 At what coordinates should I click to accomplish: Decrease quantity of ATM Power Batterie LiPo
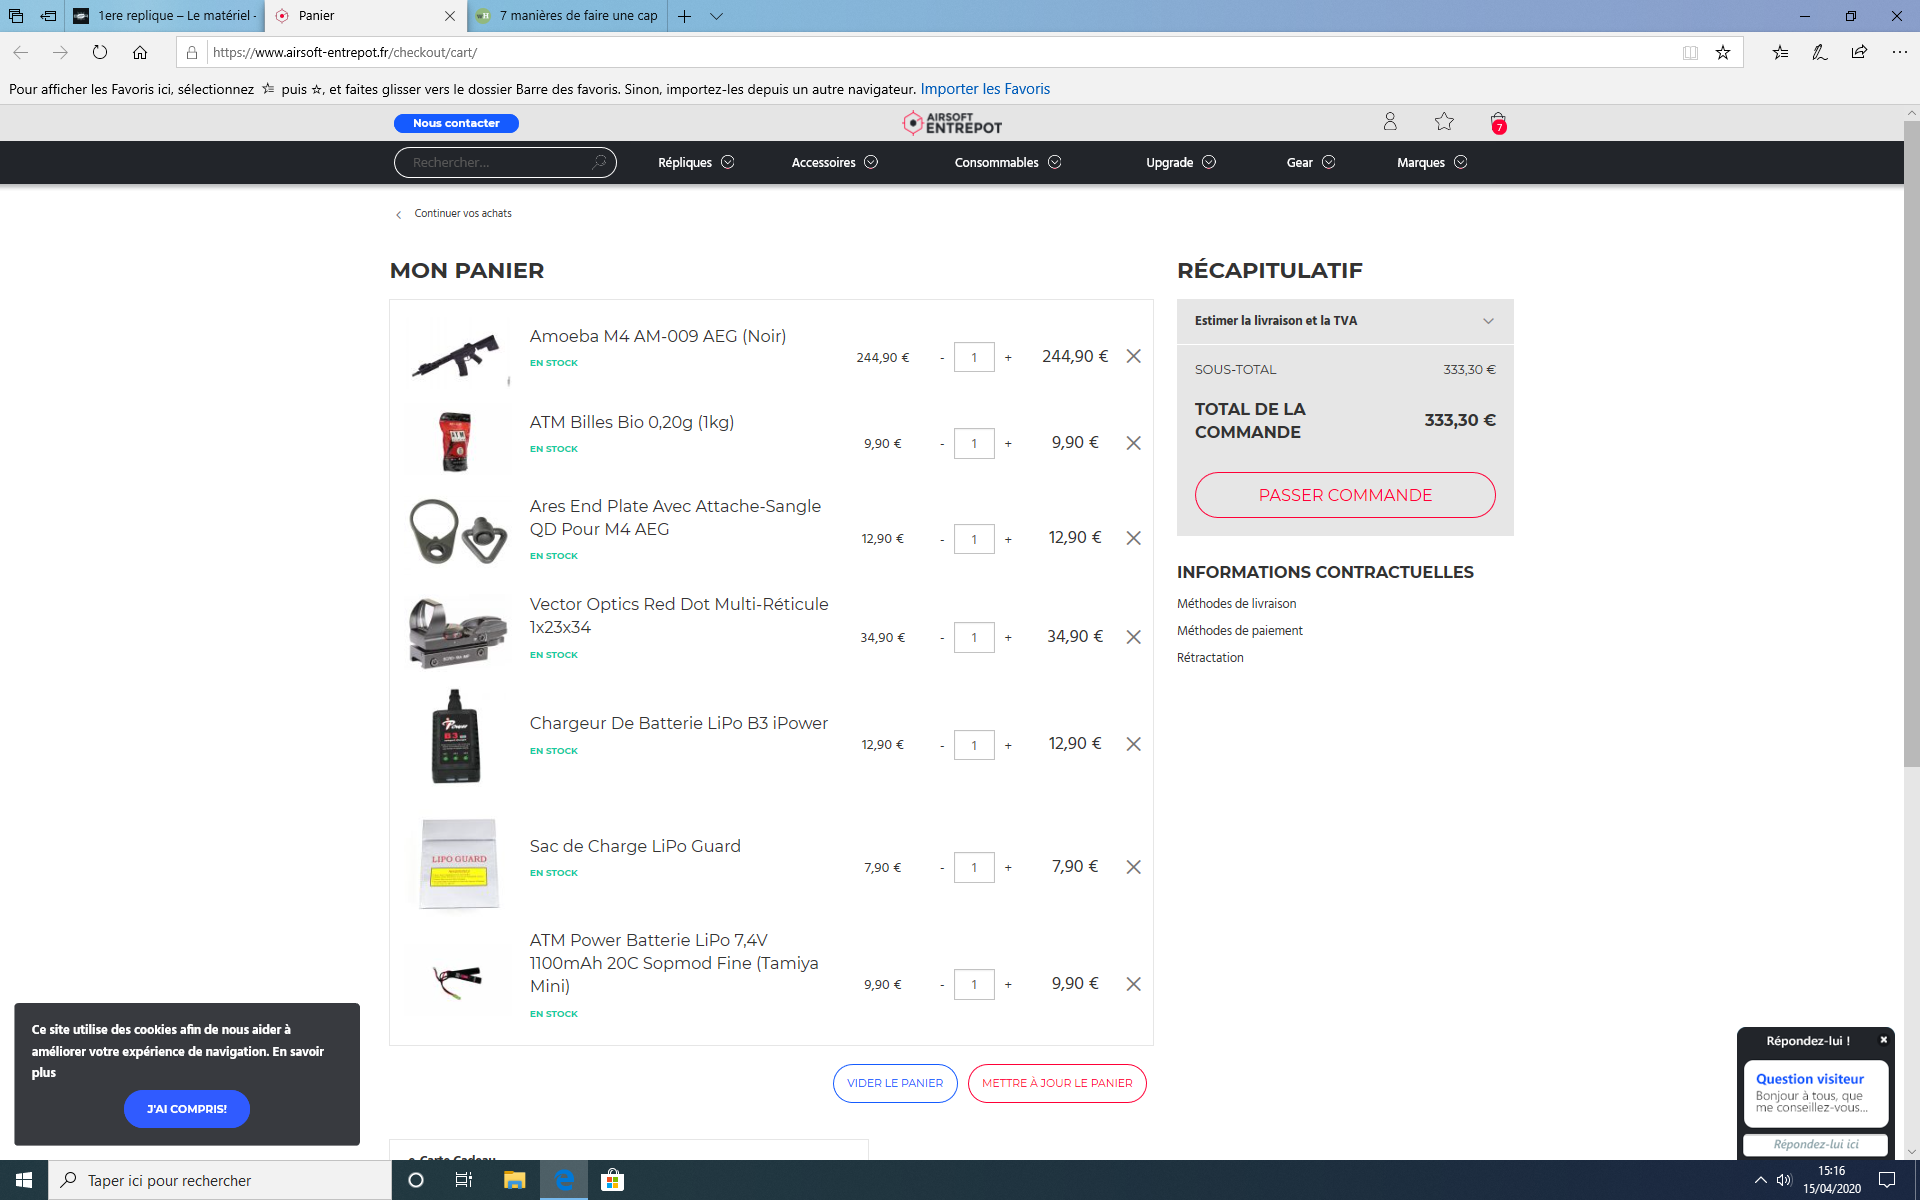tap(942, 985)
